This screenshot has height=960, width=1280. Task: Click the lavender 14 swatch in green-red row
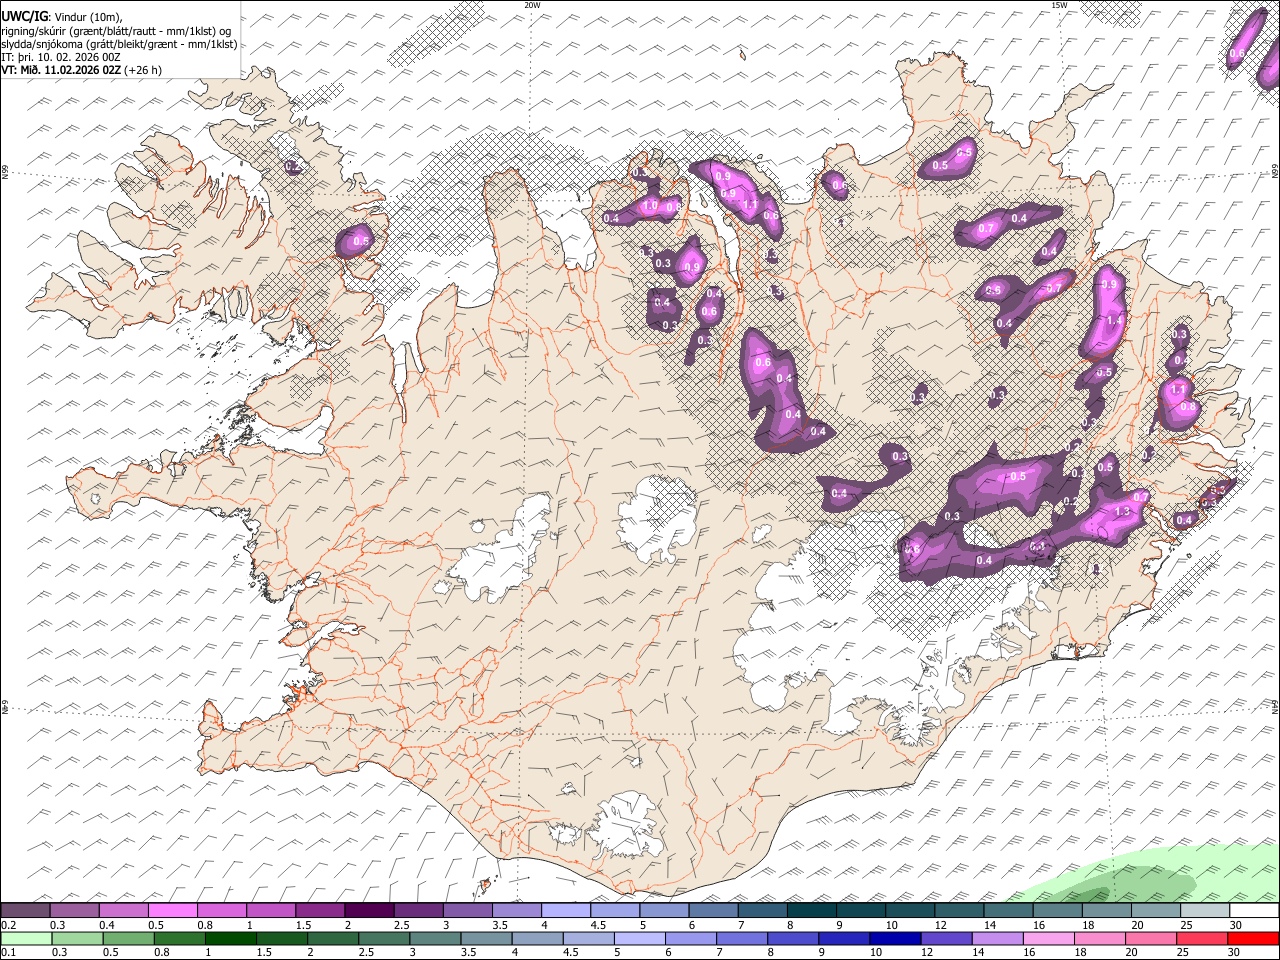(x=997, y=938)
